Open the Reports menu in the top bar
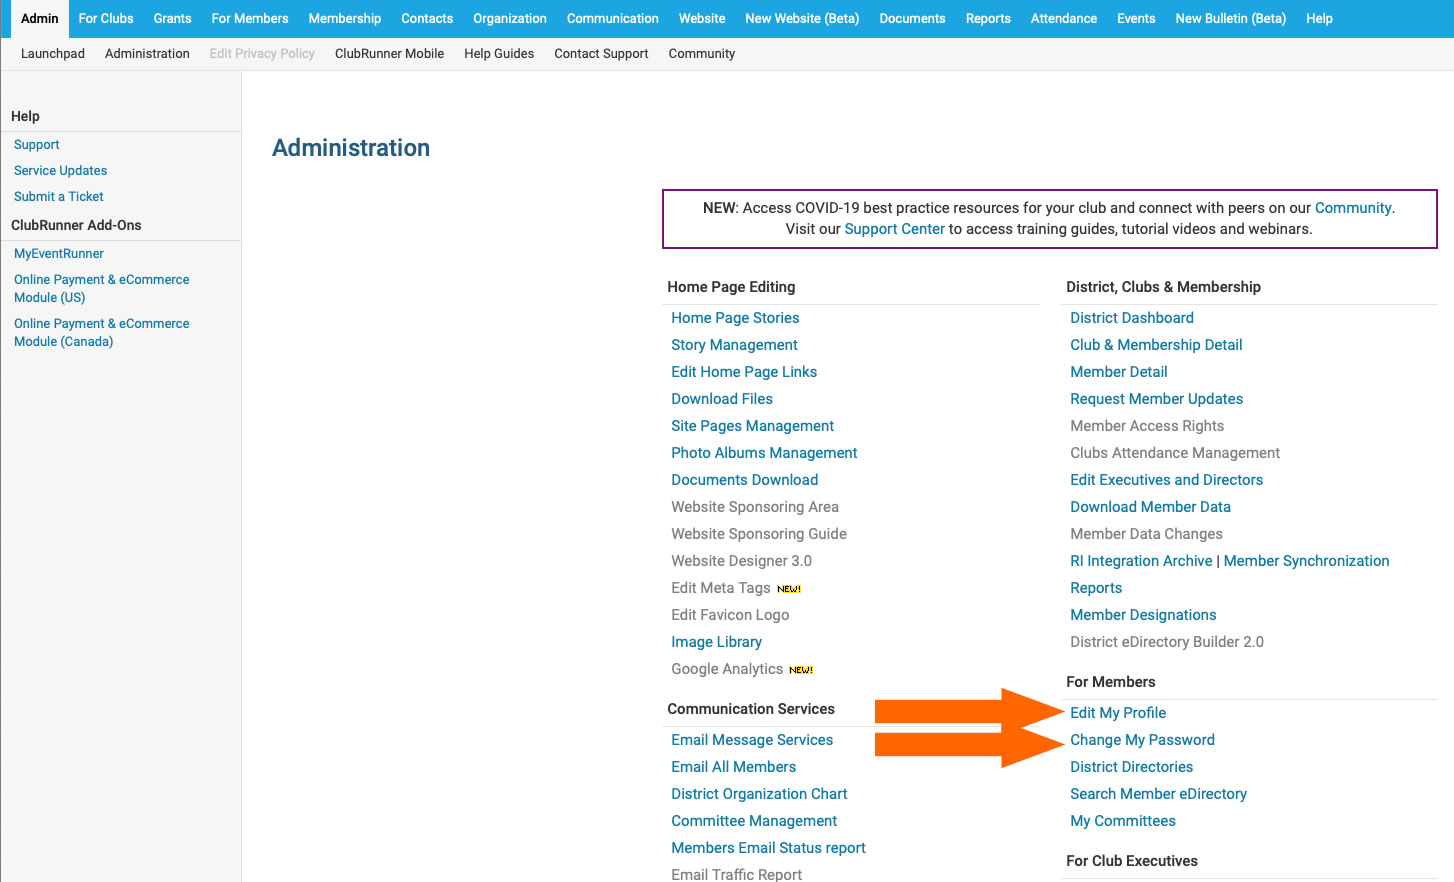1454x882 pixels. click(987, 18)
